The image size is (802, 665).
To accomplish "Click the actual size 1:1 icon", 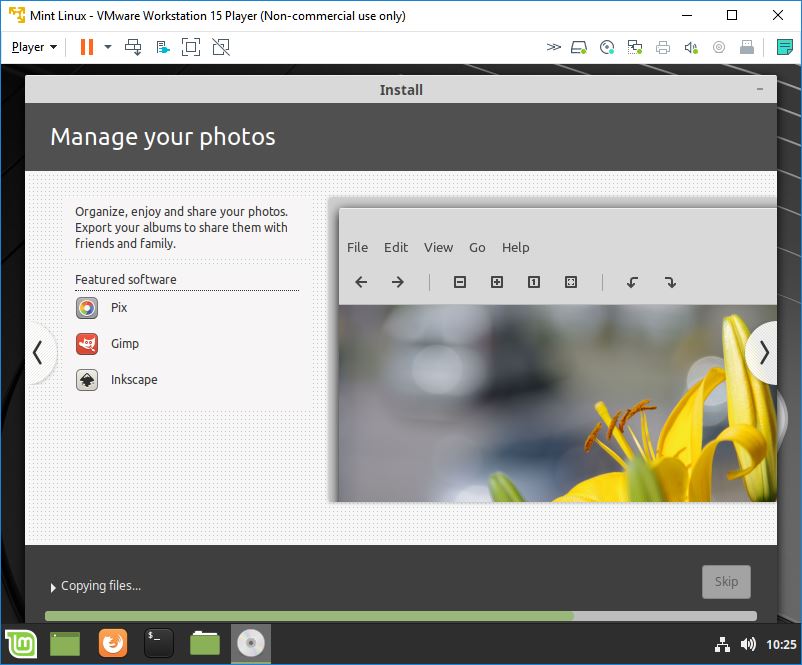I will click(x=533, y=282).
